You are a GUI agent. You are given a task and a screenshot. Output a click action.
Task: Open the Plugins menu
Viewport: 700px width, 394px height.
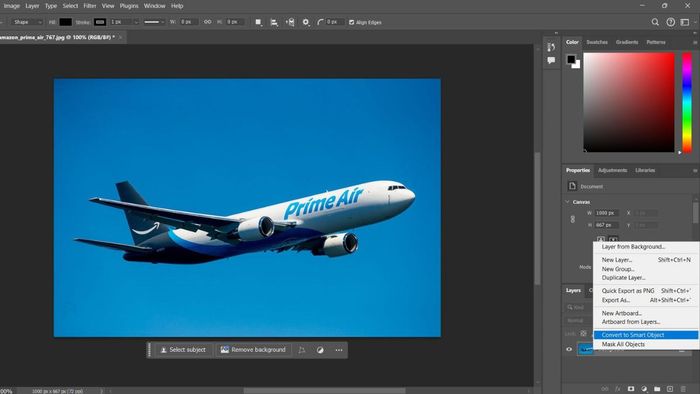point(129,6)
